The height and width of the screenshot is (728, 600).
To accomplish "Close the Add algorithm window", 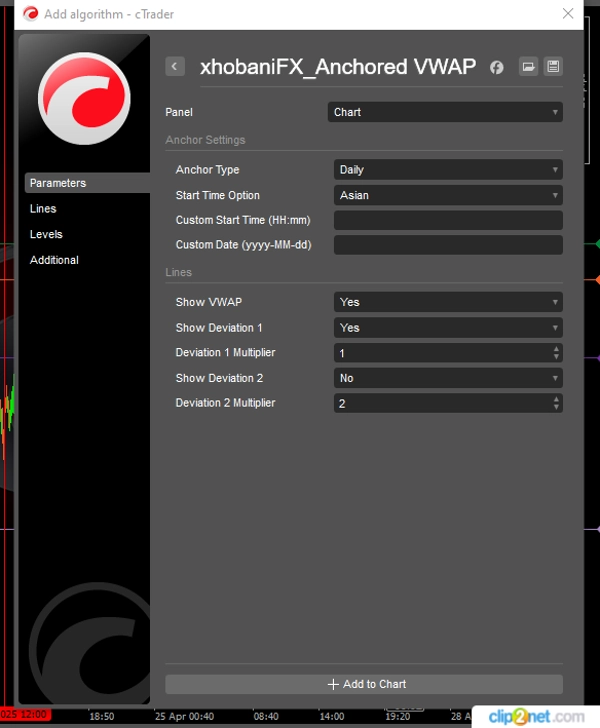I will click(x=567, y=13).
